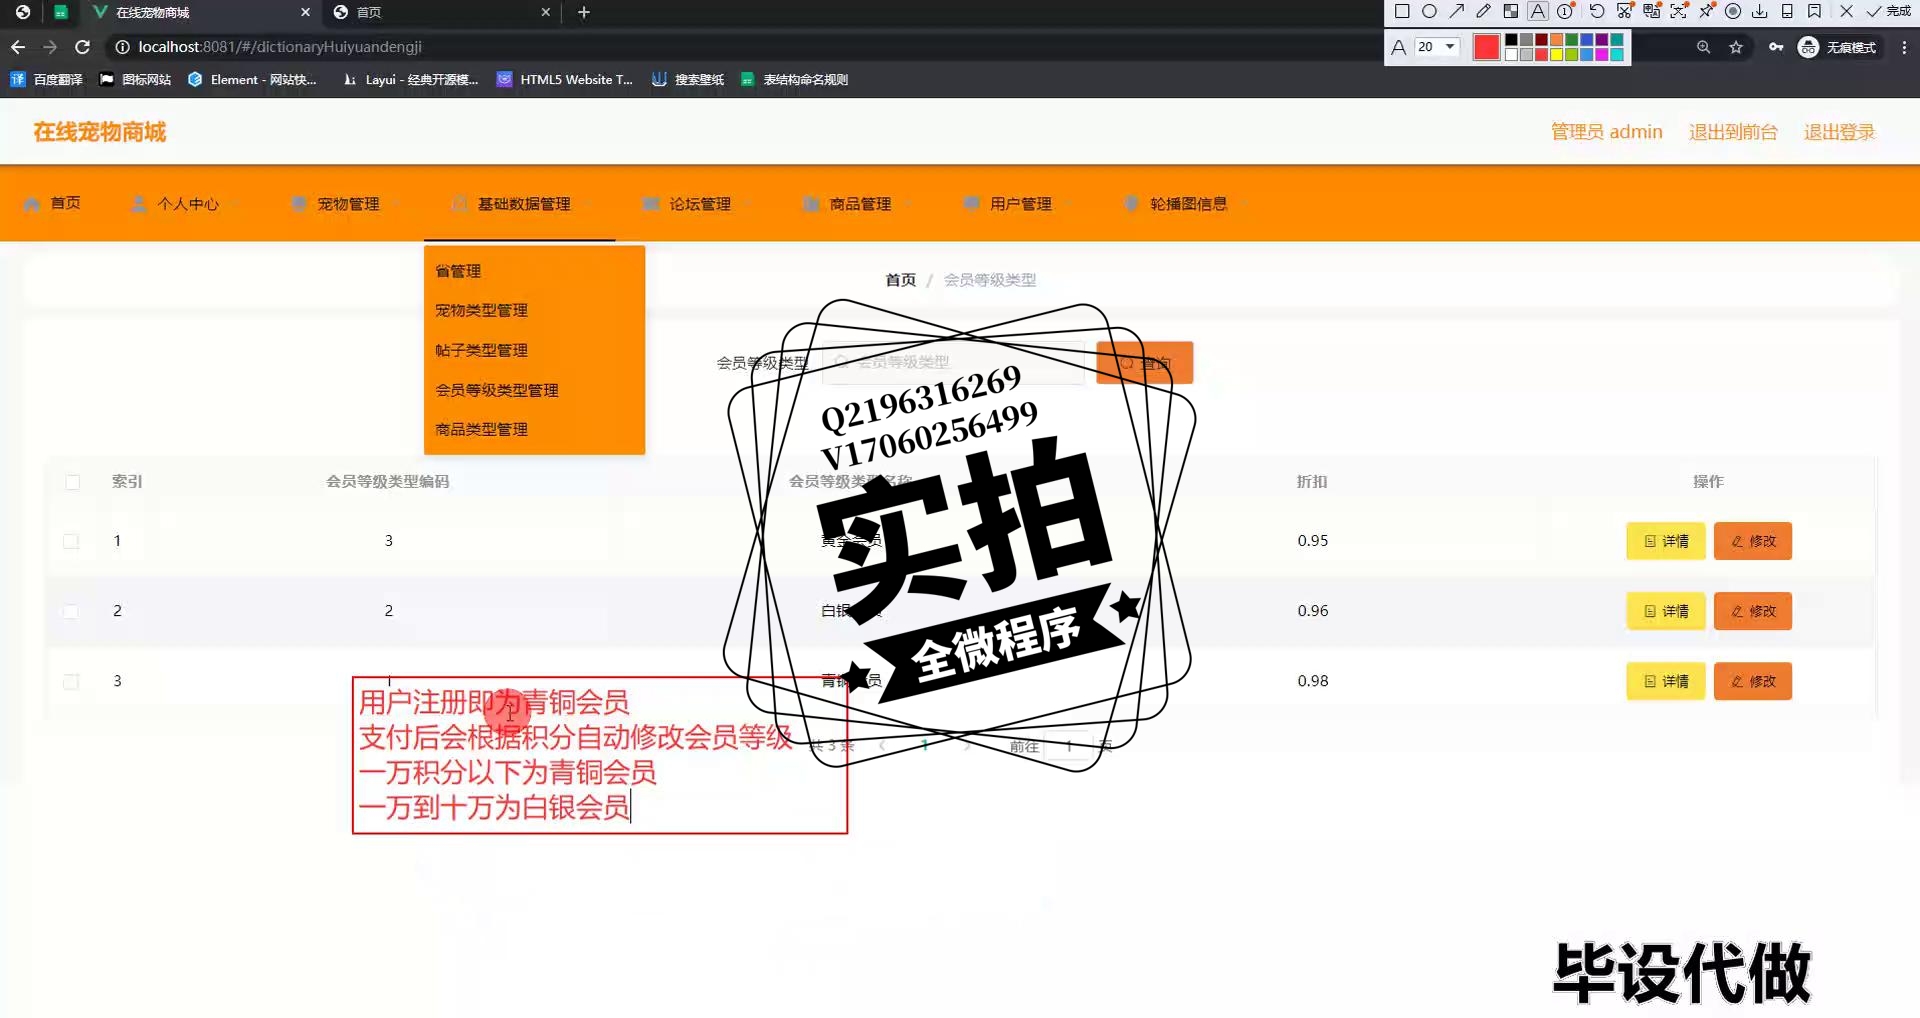Expand the 个人中心 navigation menu
The width and height of the screenshot is (1920, 1018).
point(186,204)
